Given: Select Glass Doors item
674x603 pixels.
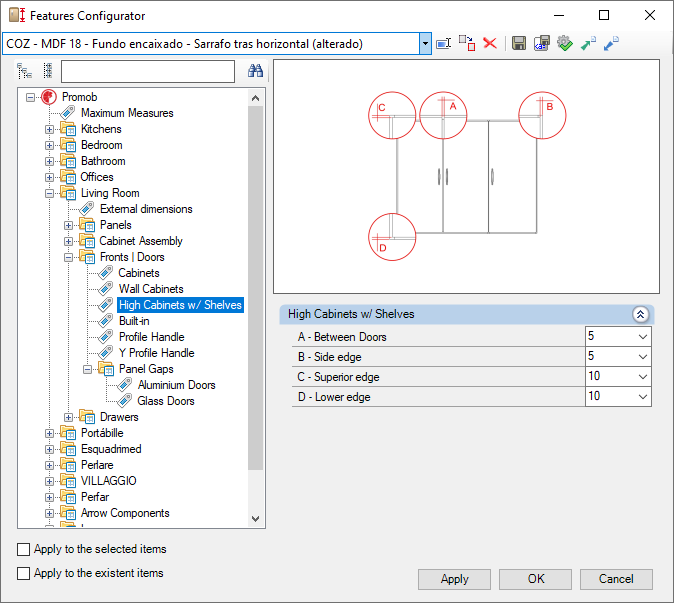Looking at the screenshot, I should click(166, 401).
